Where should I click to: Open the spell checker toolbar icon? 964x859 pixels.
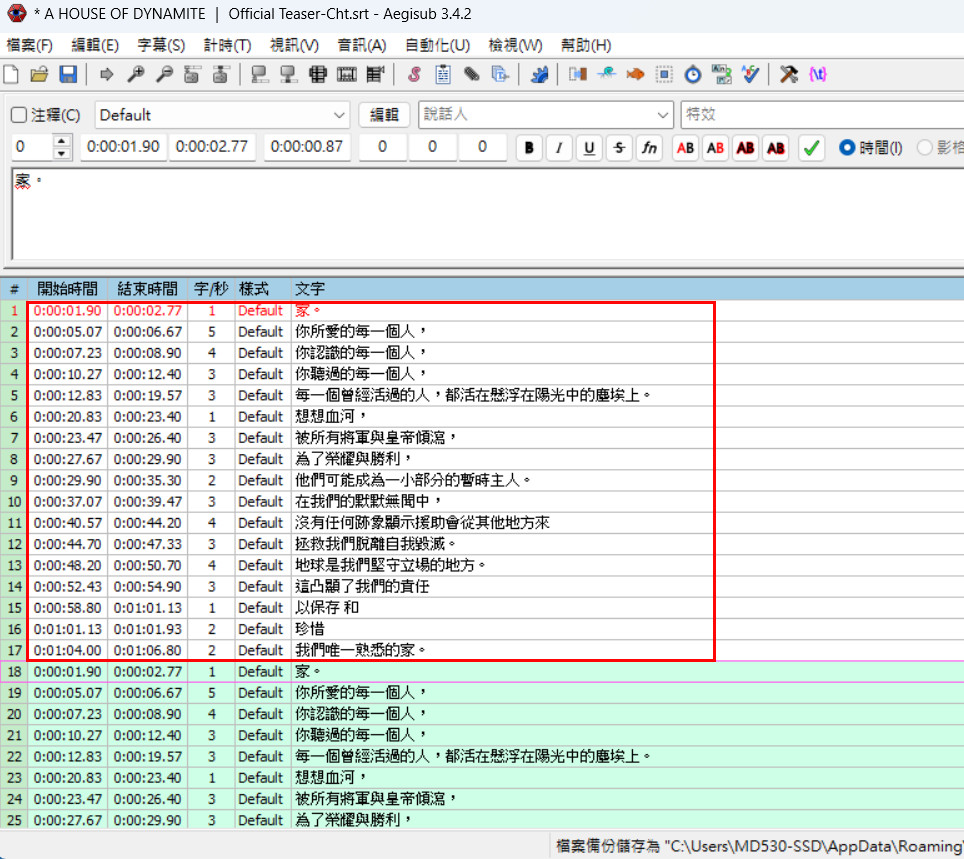tap(749, 74)
